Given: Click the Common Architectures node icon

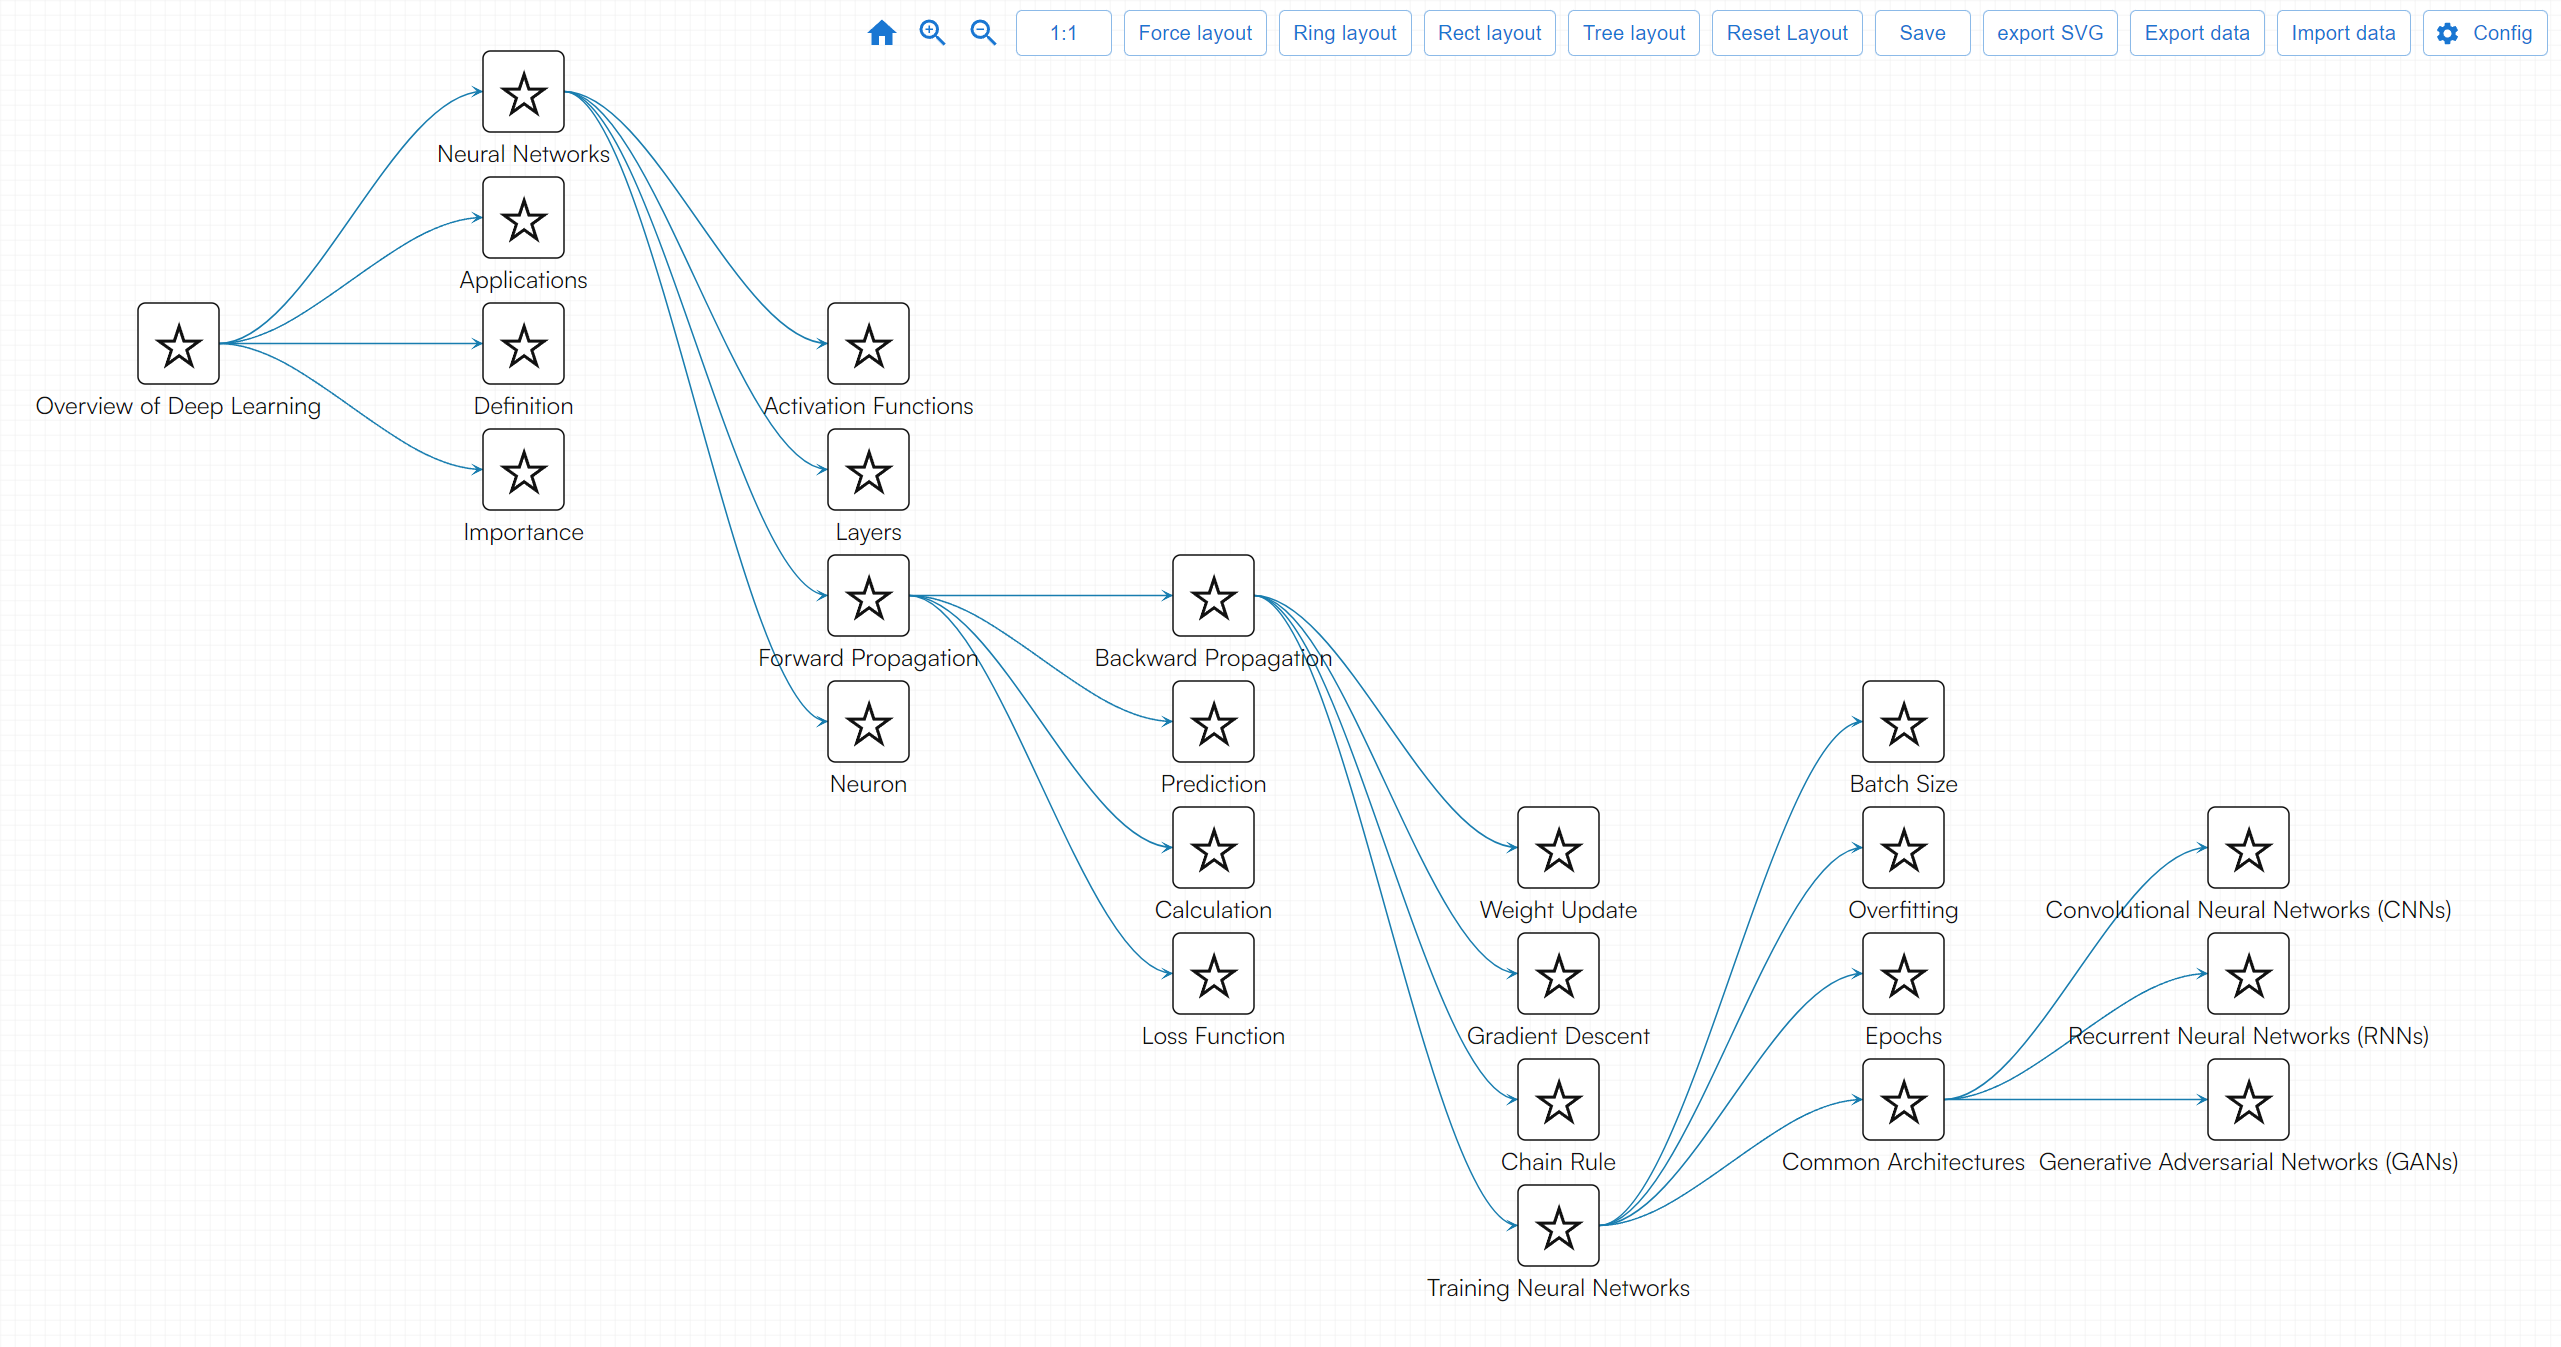Looking at the screenshot, I should pos(1903,1100).
